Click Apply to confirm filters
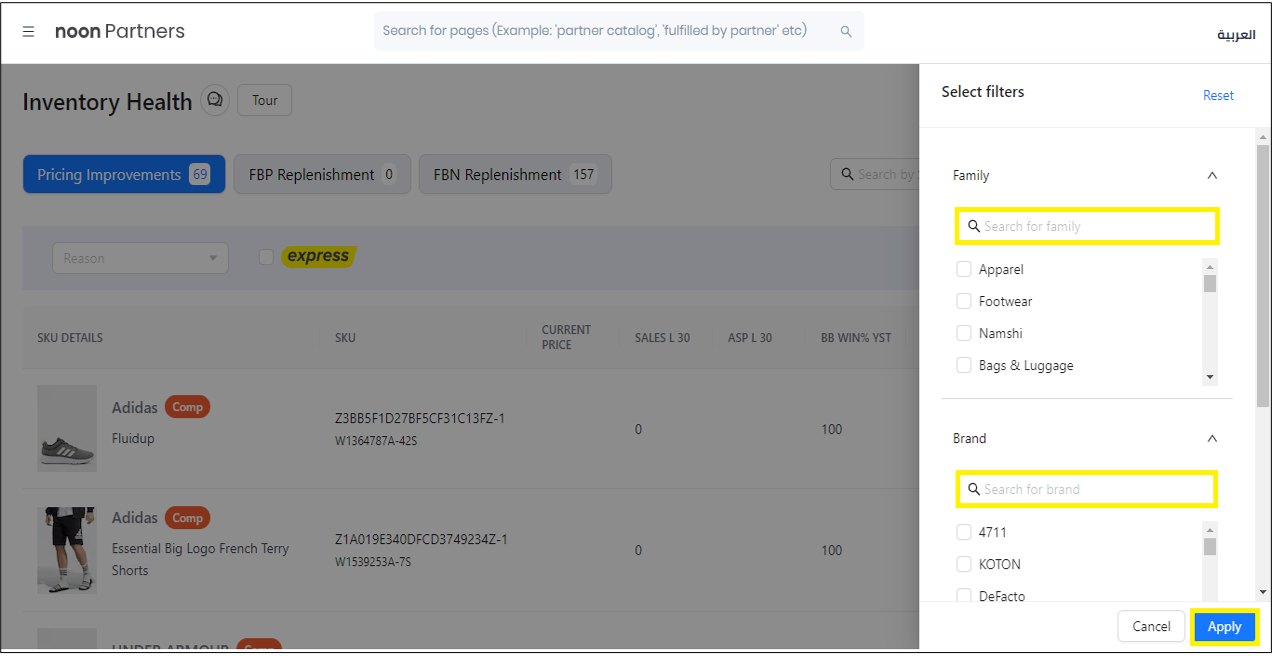1275x656 pixels. coord(1224,626)
